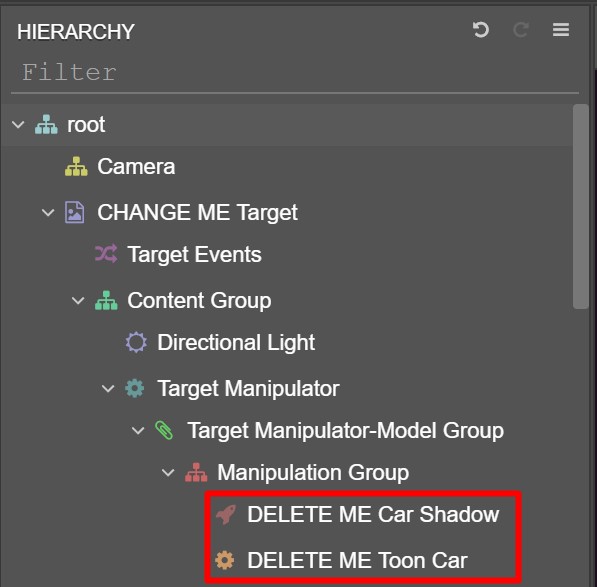Select DELETE ME Toon Car item
The image size is (597, 587).
coord(358,560)
